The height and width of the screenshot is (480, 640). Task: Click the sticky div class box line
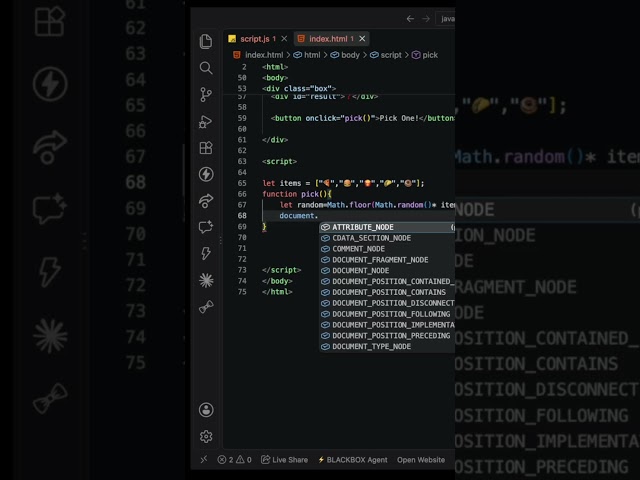pyautogui.click(x=299, y=88)
